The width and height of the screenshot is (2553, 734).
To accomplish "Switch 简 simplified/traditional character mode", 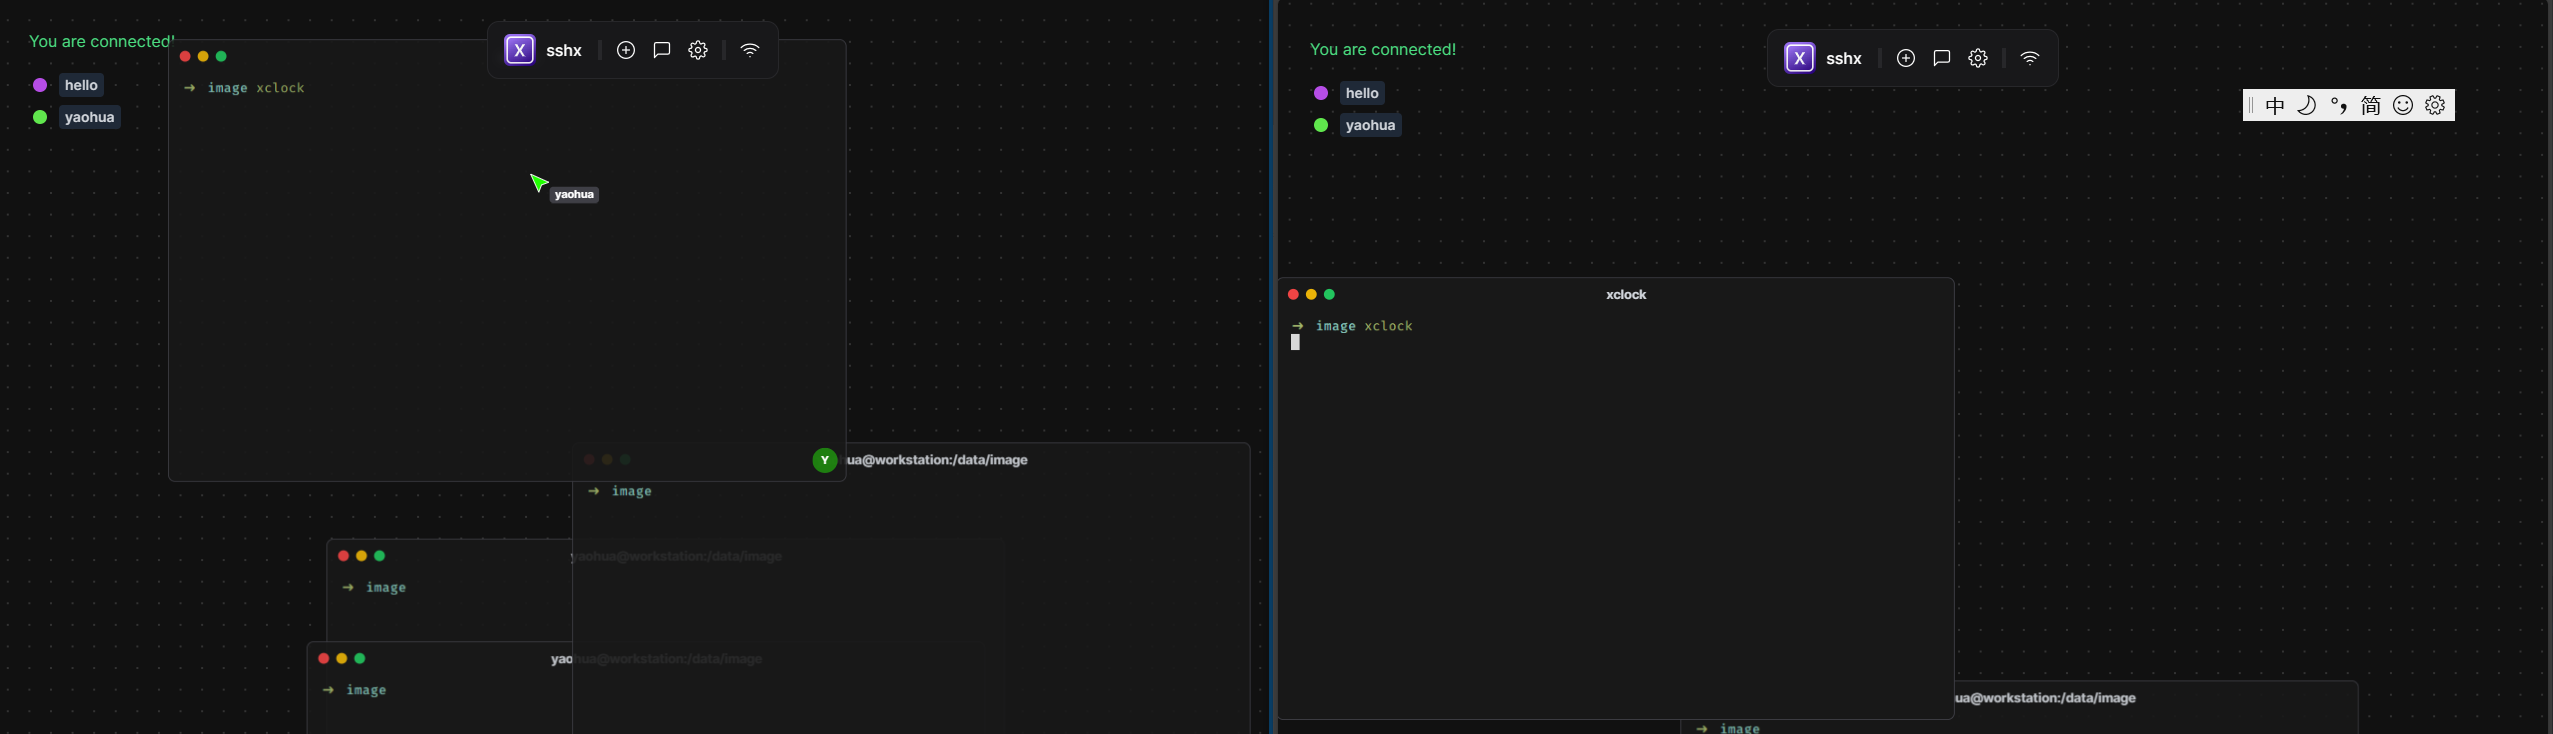I will 2371,105.
